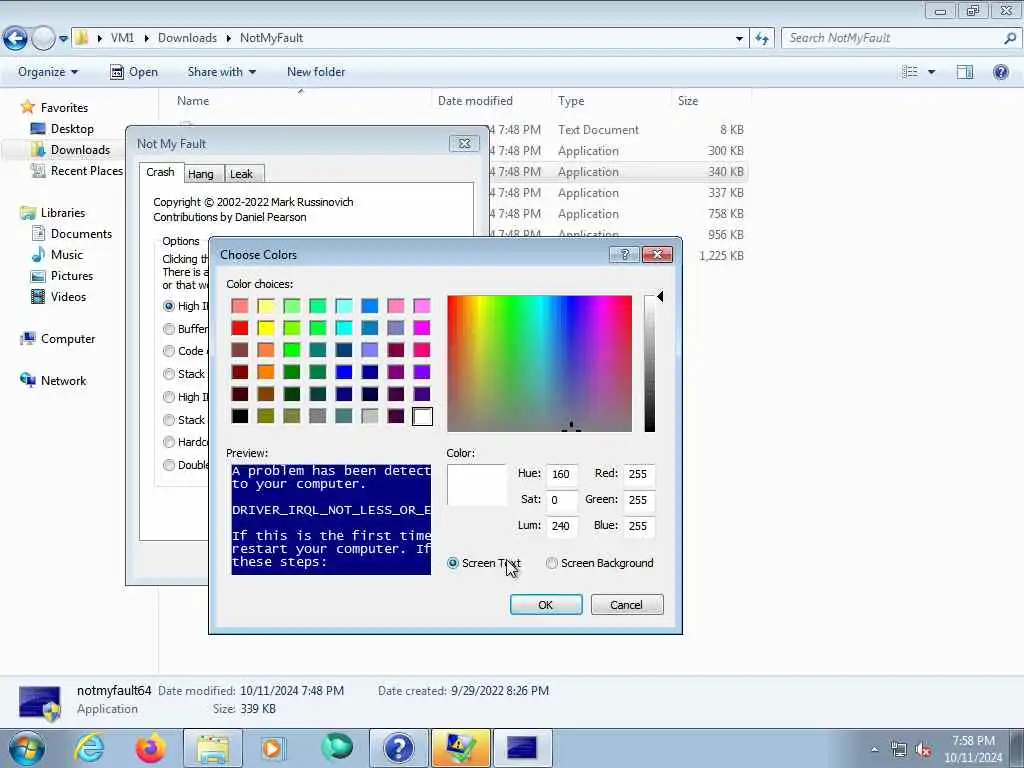Launch Firefox from taskbar
The width and height of the screenshot is (1024, 768).
150,748
